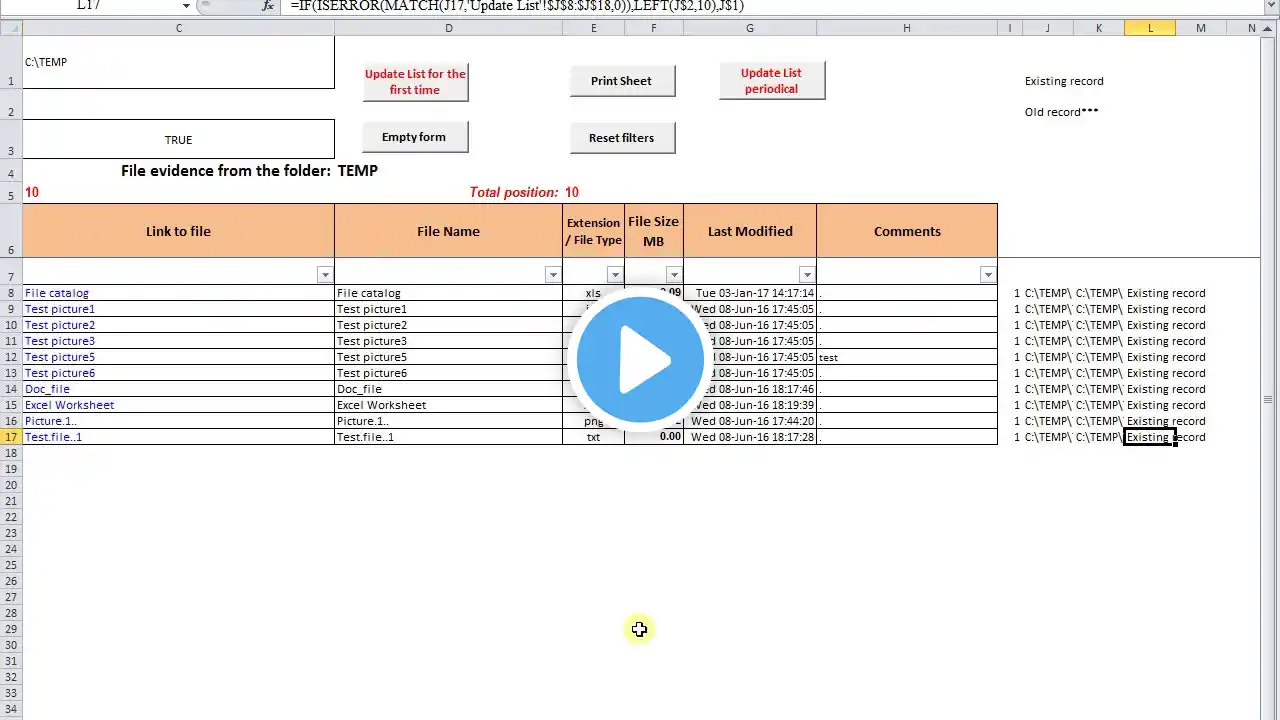This screenshot has height=720, width=1280.
Task: Open the File Name column filter dropdown
Action: point(552,275)
